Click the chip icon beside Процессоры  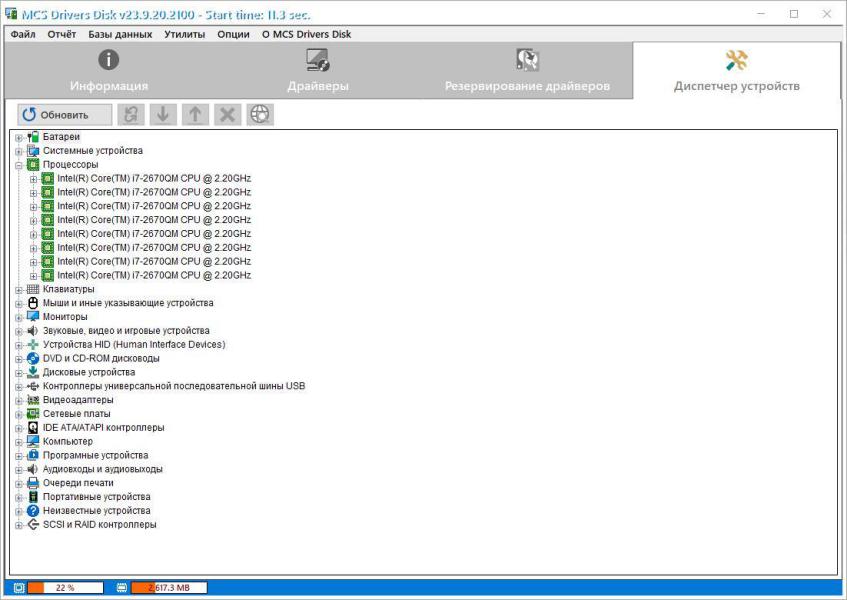tap(33, 164)
